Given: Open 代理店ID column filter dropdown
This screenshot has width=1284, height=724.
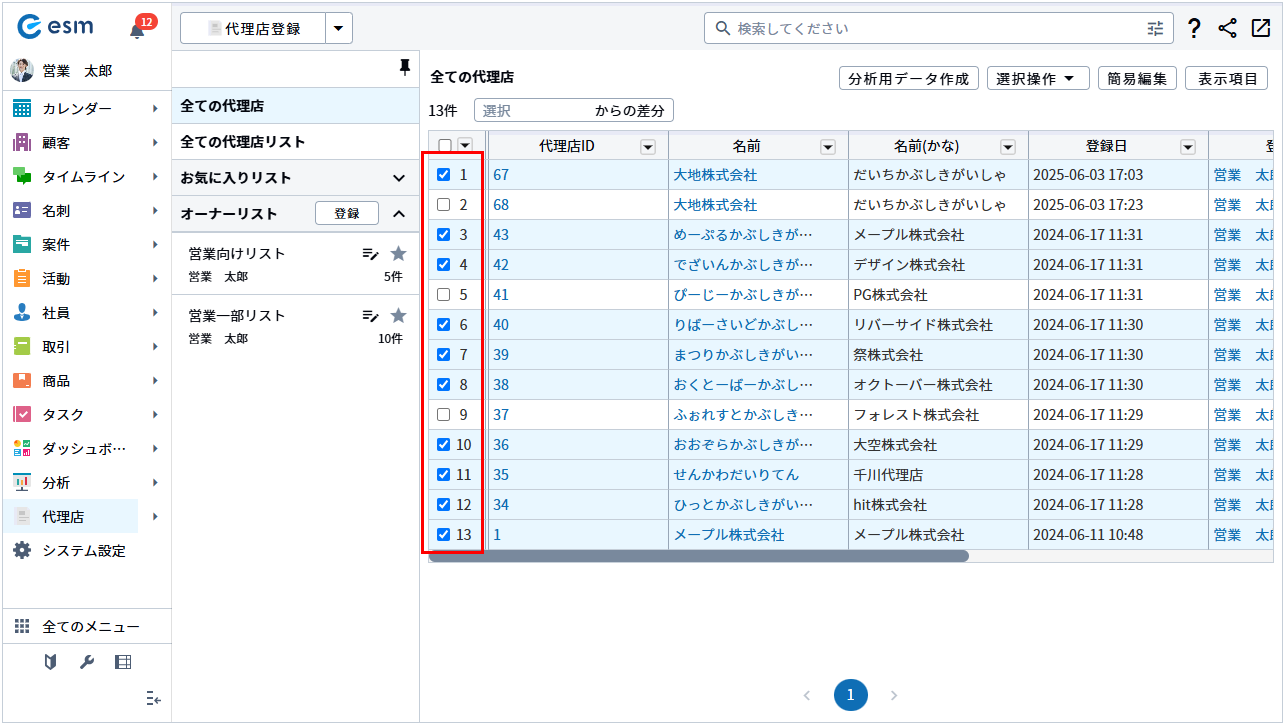Looking at the screenshot, I should [648, 147].
